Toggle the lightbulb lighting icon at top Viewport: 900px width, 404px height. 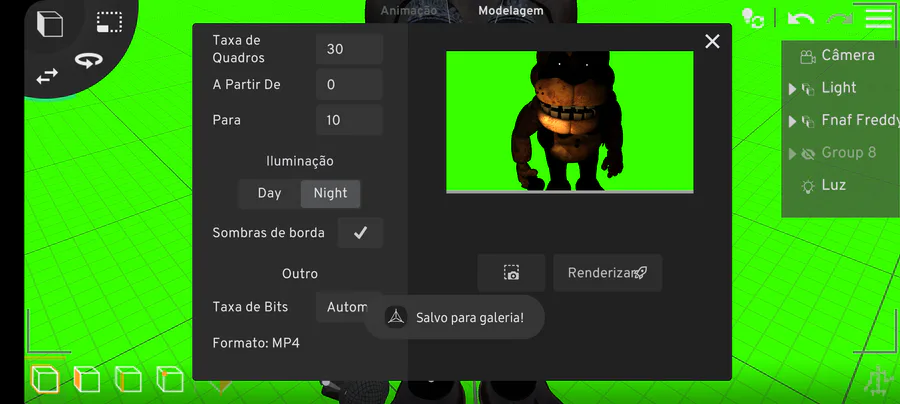tap(752, 18)
